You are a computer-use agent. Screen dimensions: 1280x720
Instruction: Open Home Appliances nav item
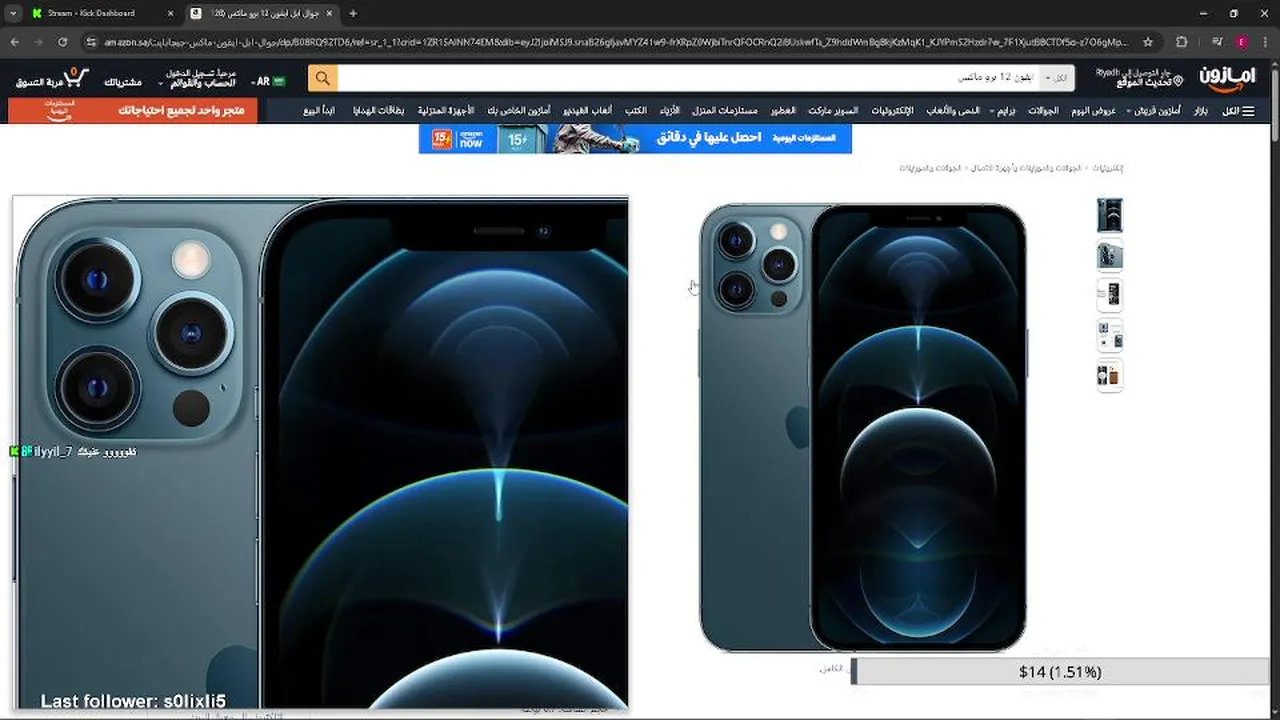(446, 111)
